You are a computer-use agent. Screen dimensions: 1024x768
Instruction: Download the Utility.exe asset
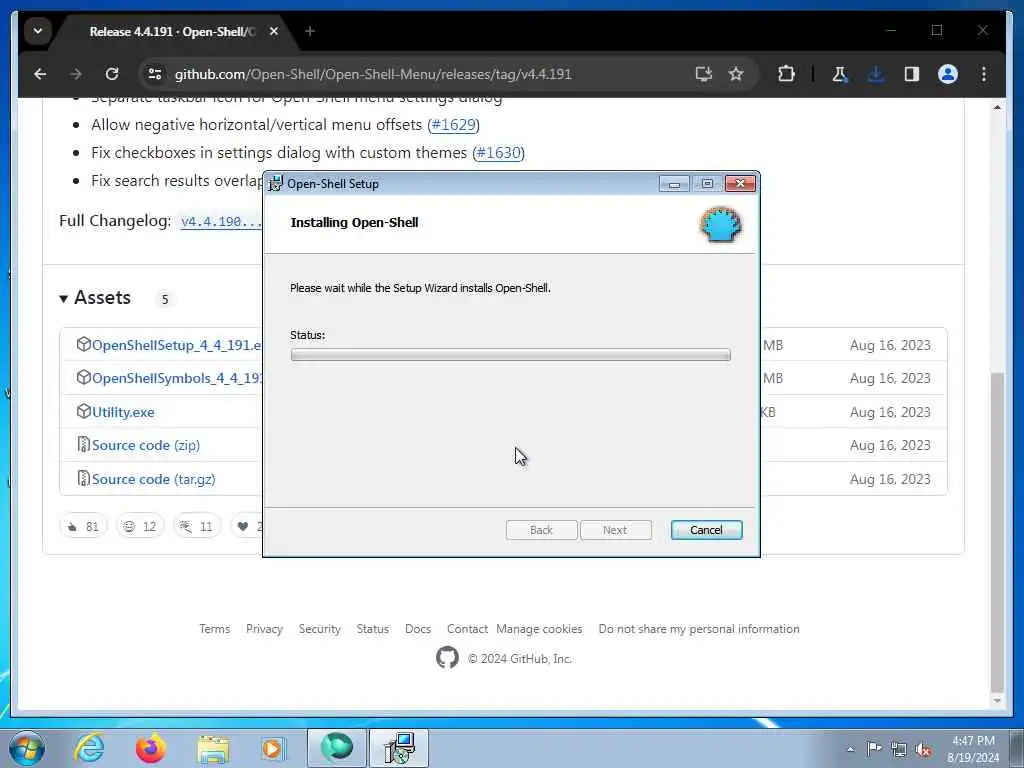(123, 412)
